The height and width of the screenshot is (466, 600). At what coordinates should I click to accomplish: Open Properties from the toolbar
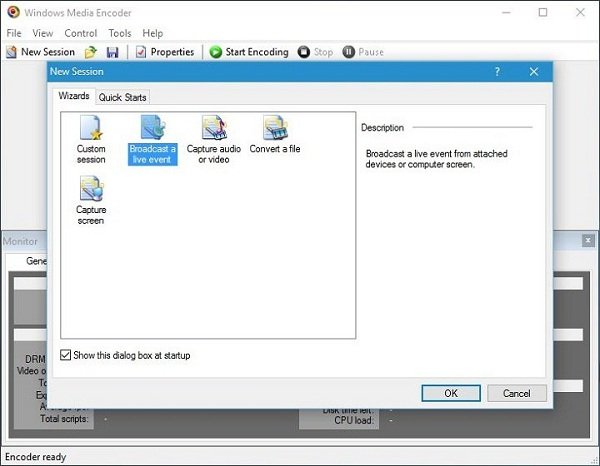165,52
